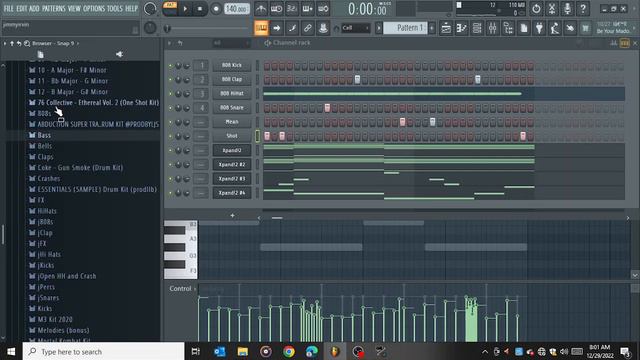Open the FILE menu
The image size is (640, 360).
point(8,8)
